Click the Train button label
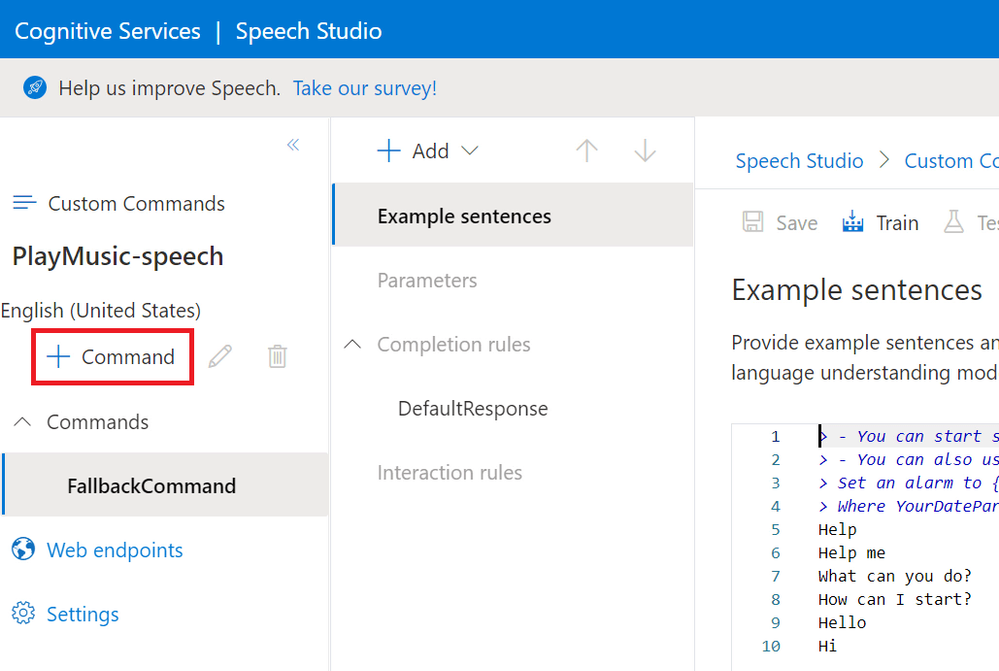The height and width of the screenshot is (671, 999). [897, 222]
